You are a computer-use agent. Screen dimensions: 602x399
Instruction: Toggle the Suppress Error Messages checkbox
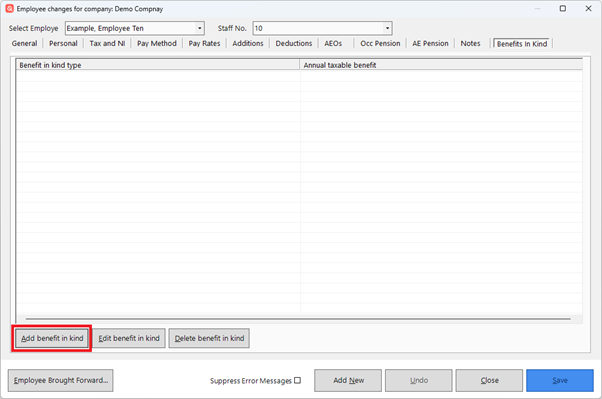298,380
